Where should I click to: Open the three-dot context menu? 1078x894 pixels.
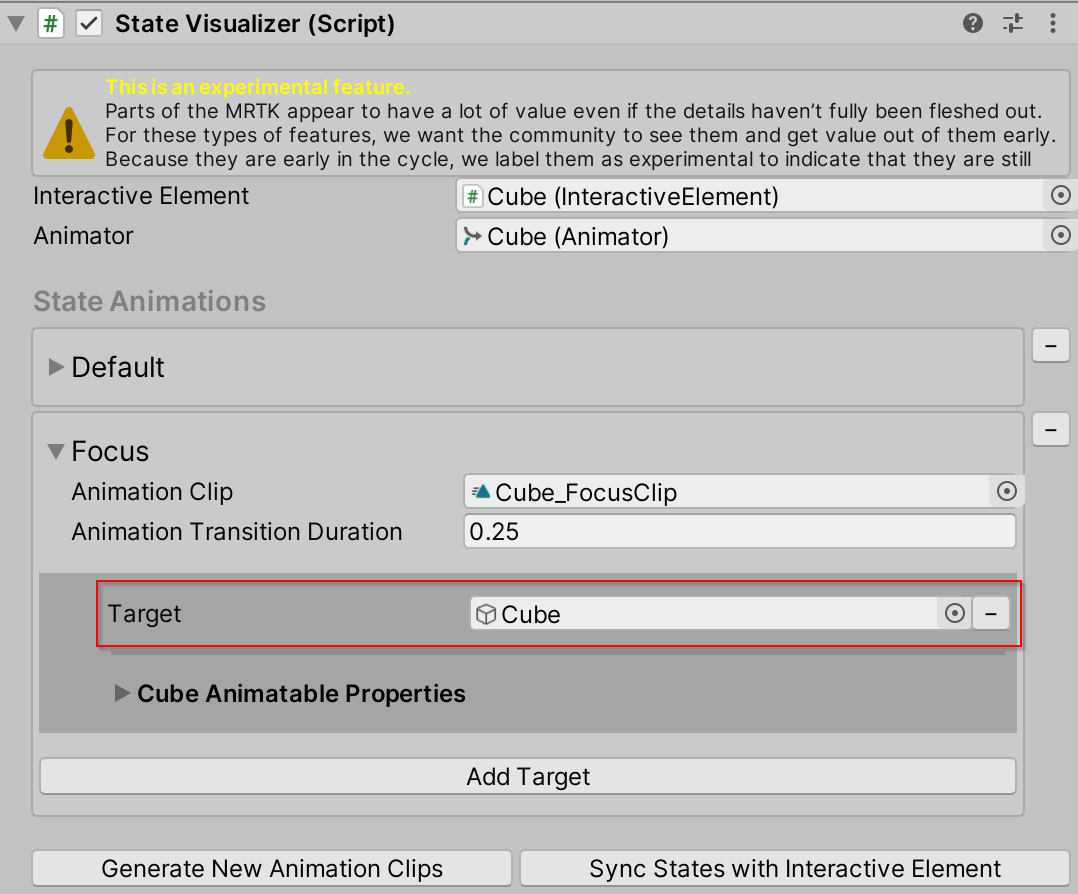click(x=1052, y=22)
